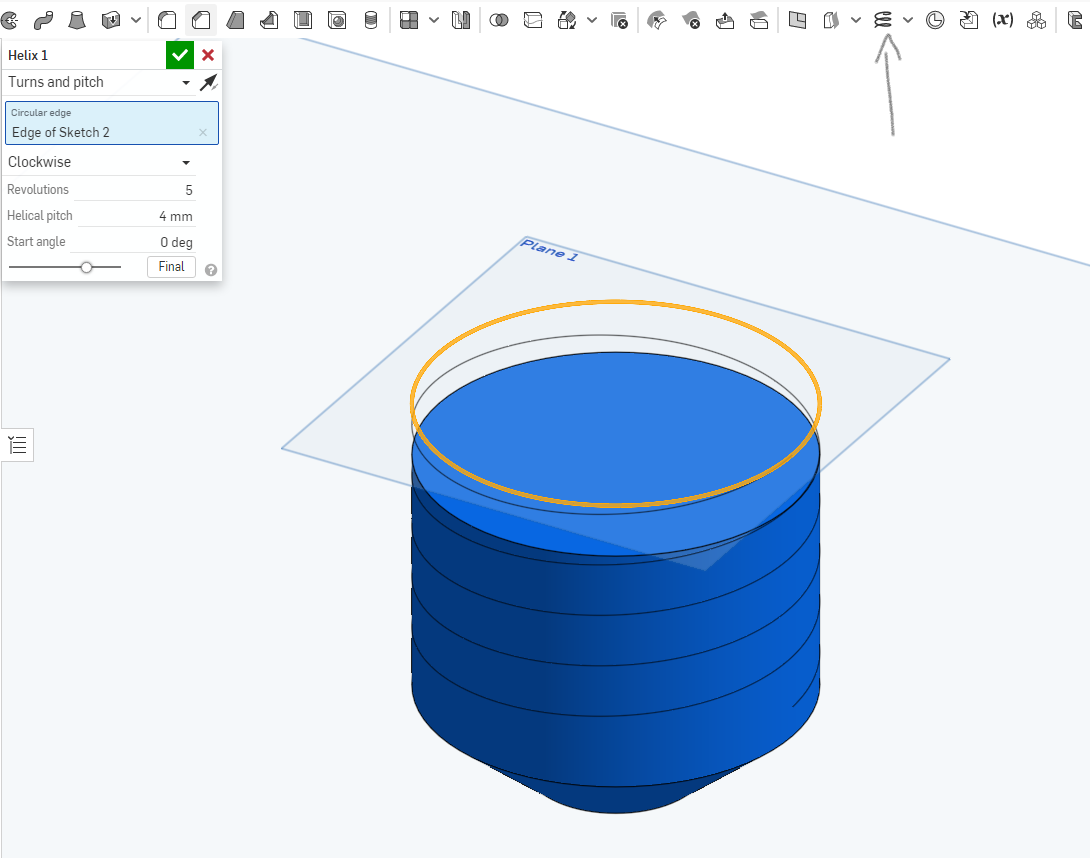Select the External thread tool
Screen dimensions: 1090x858
pos(371,20)
